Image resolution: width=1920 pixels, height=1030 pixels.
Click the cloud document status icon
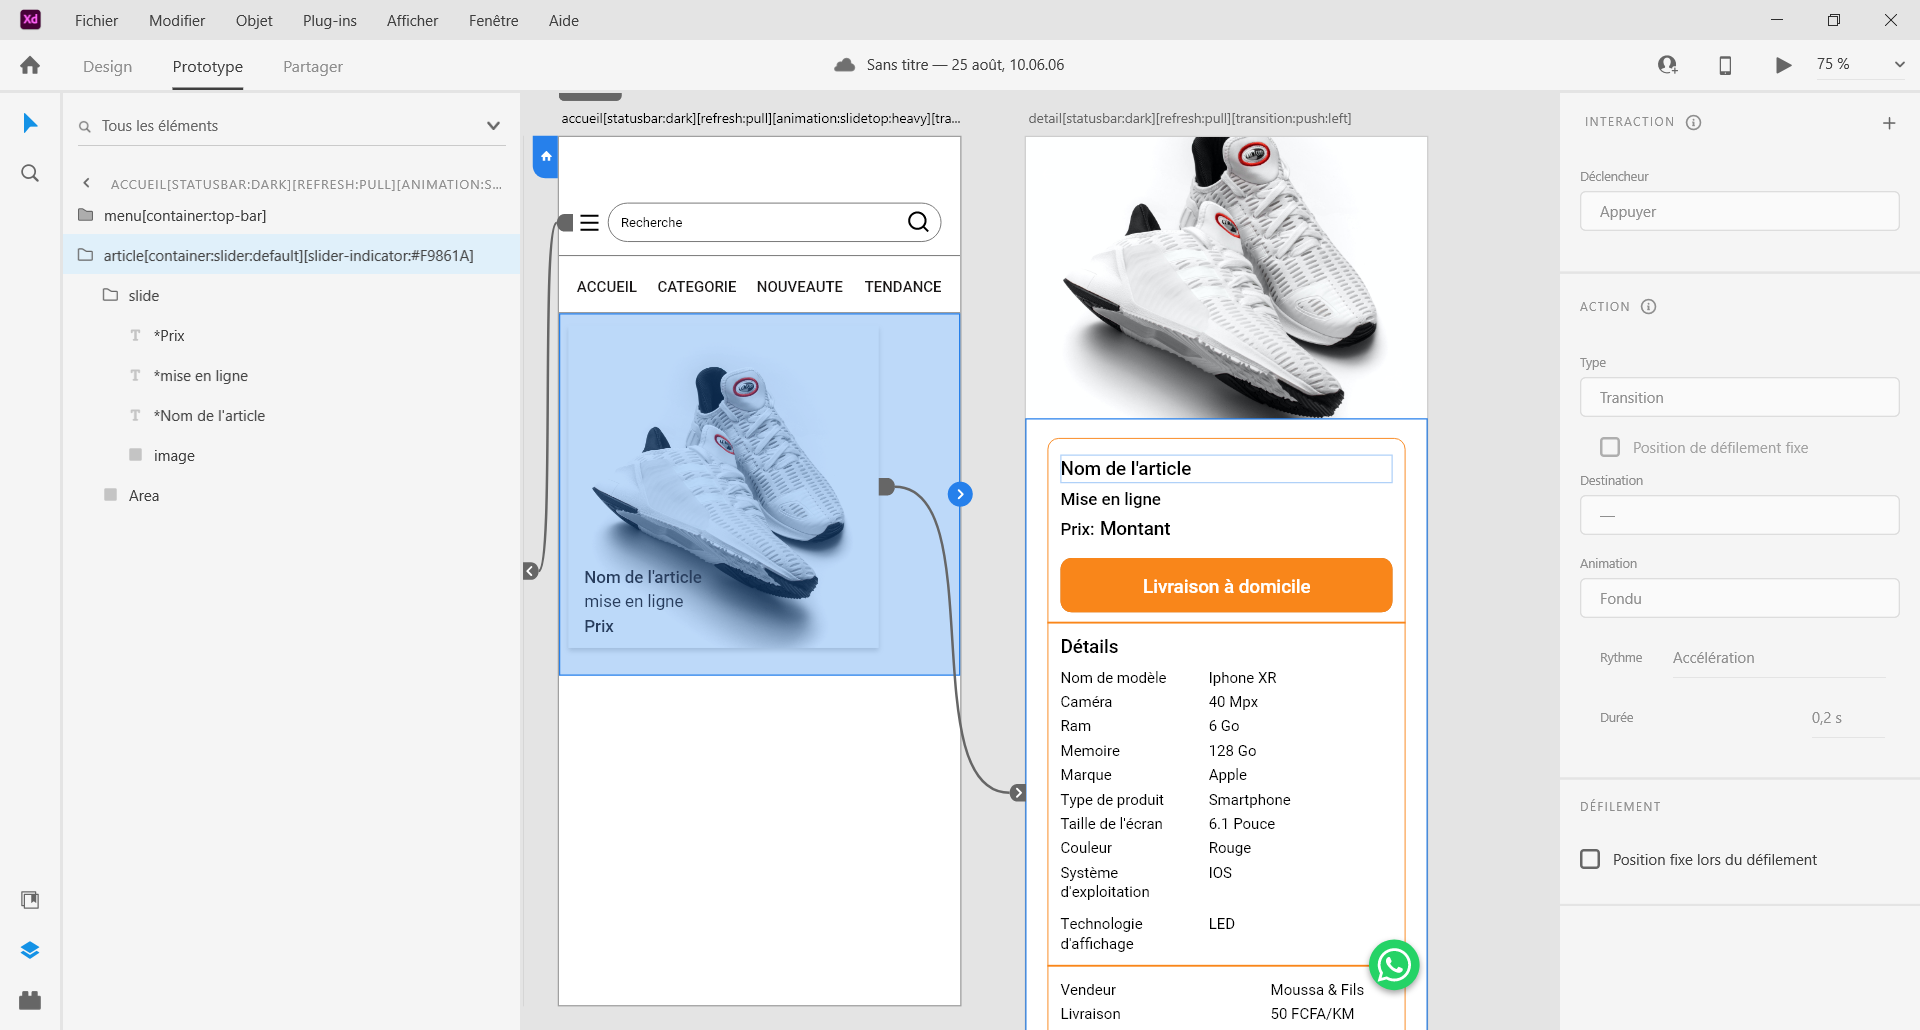point(845,65)
